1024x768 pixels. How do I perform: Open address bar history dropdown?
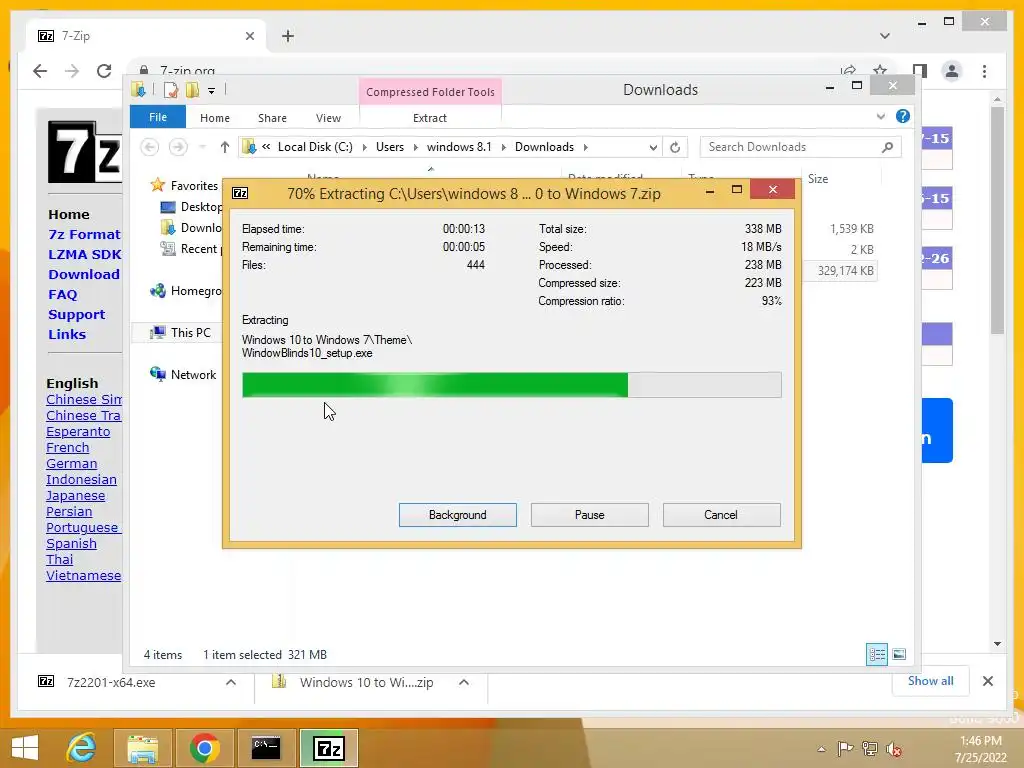[x=652, y=147]
